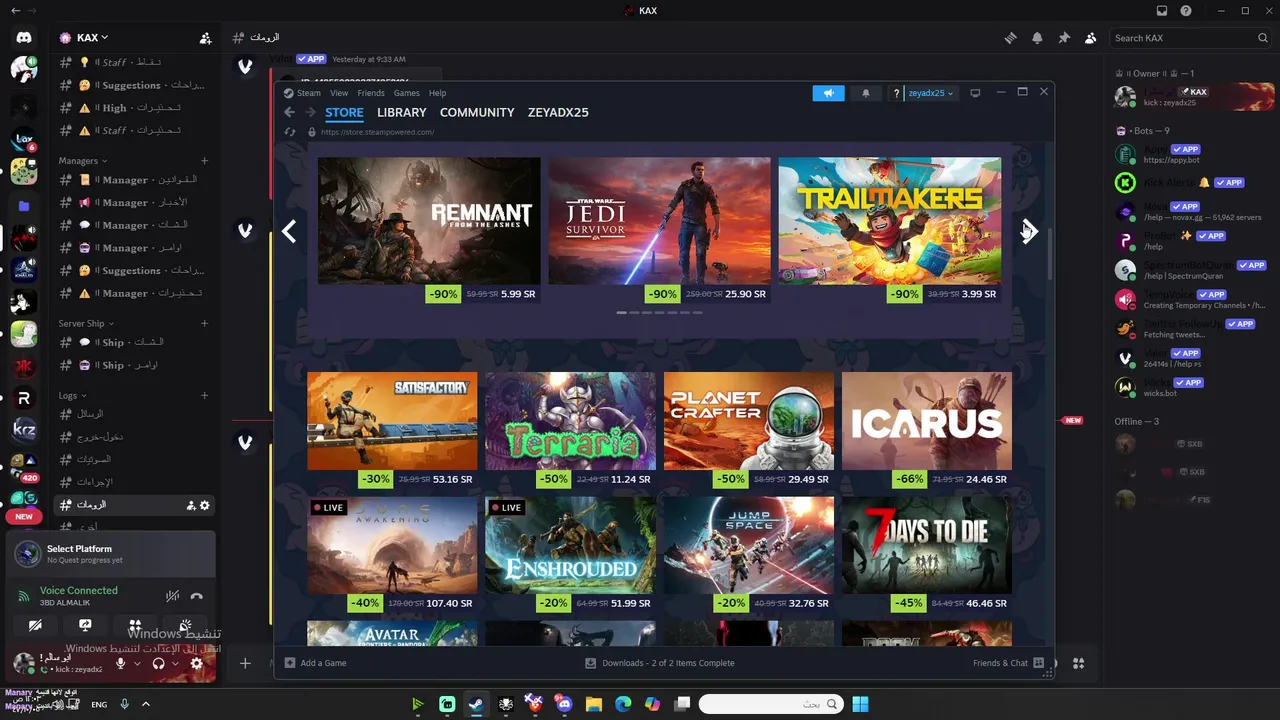Open Steam announcements megaphone button
This screenshot has width=1280, height=720.
click(x=828, y=93)
